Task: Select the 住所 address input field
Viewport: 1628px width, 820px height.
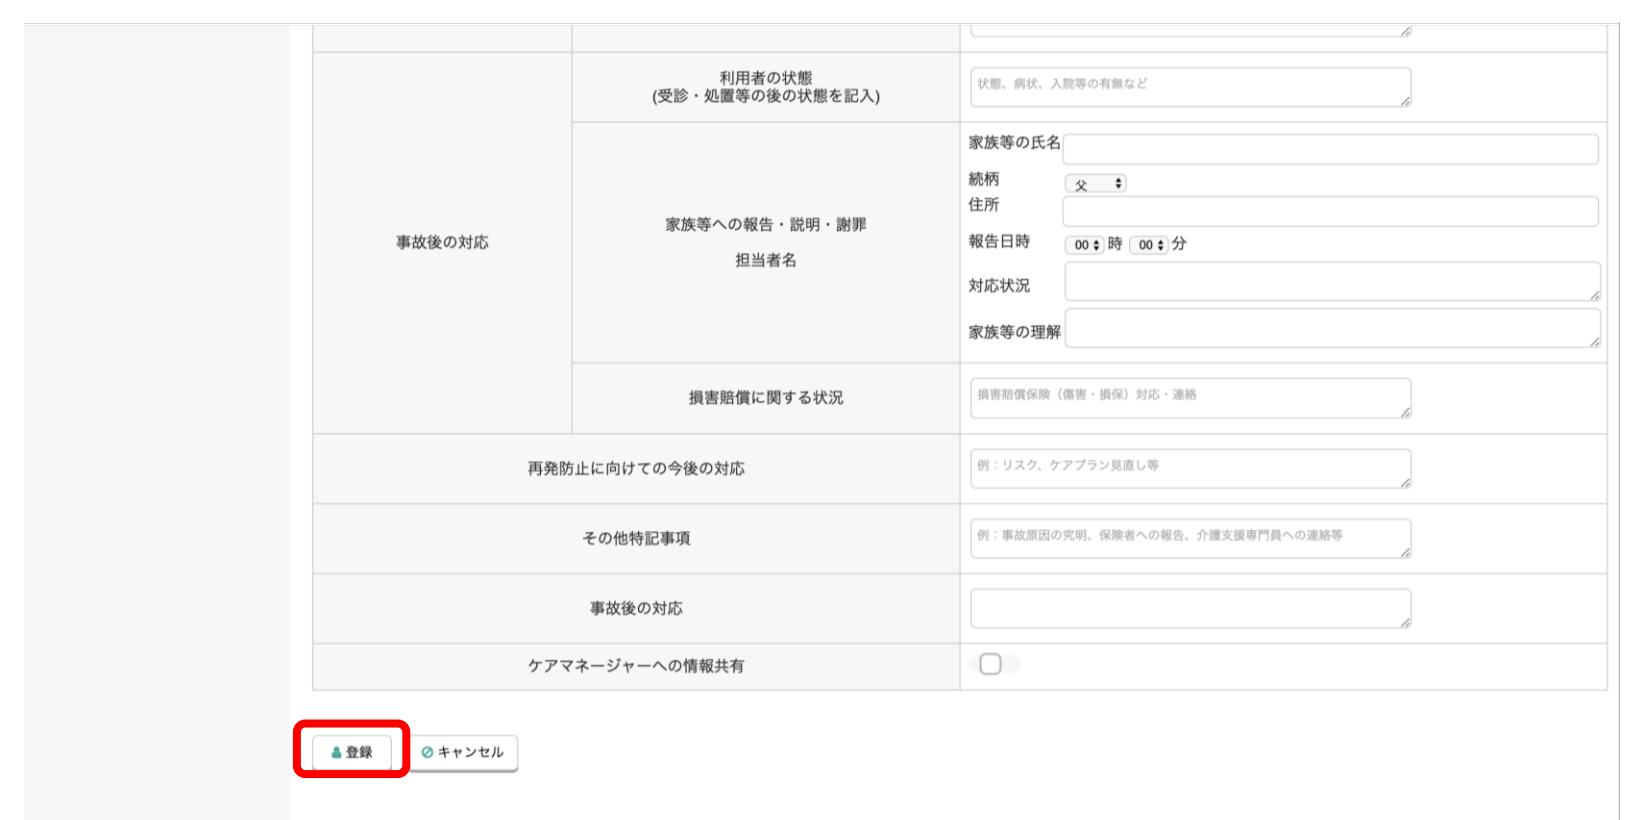Action: click(x=1329, y=211)
